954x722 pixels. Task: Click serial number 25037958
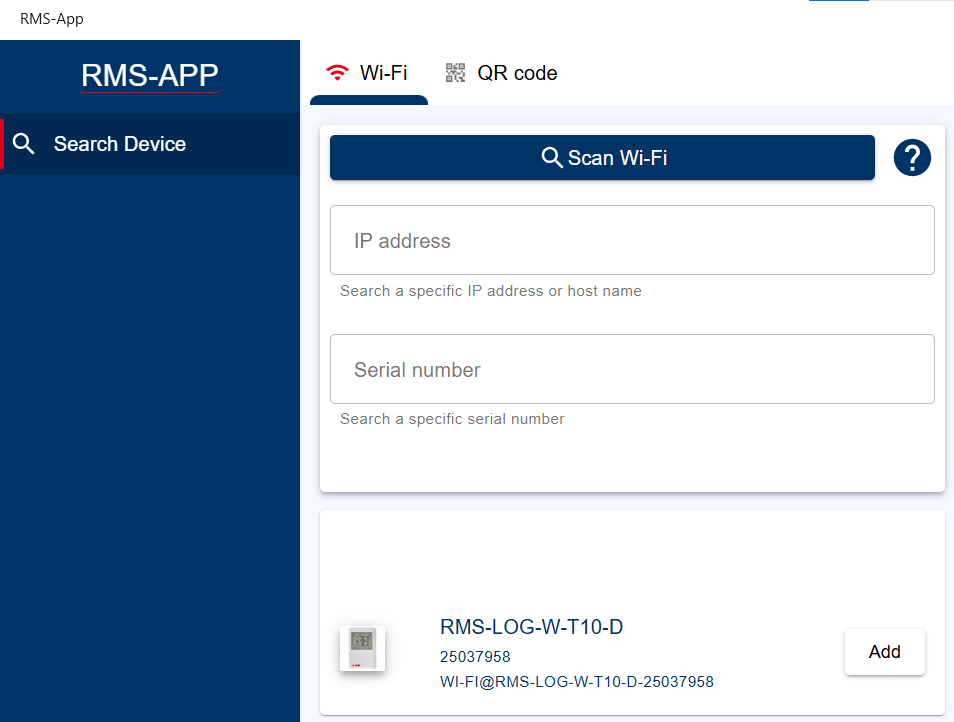[x=475, y=657]
